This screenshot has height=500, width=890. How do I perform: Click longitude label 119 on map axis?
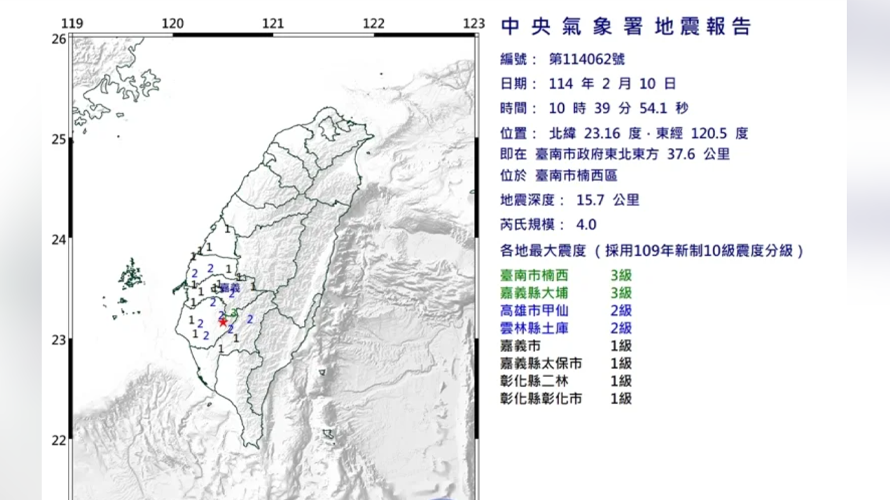(x=72, y=24)
